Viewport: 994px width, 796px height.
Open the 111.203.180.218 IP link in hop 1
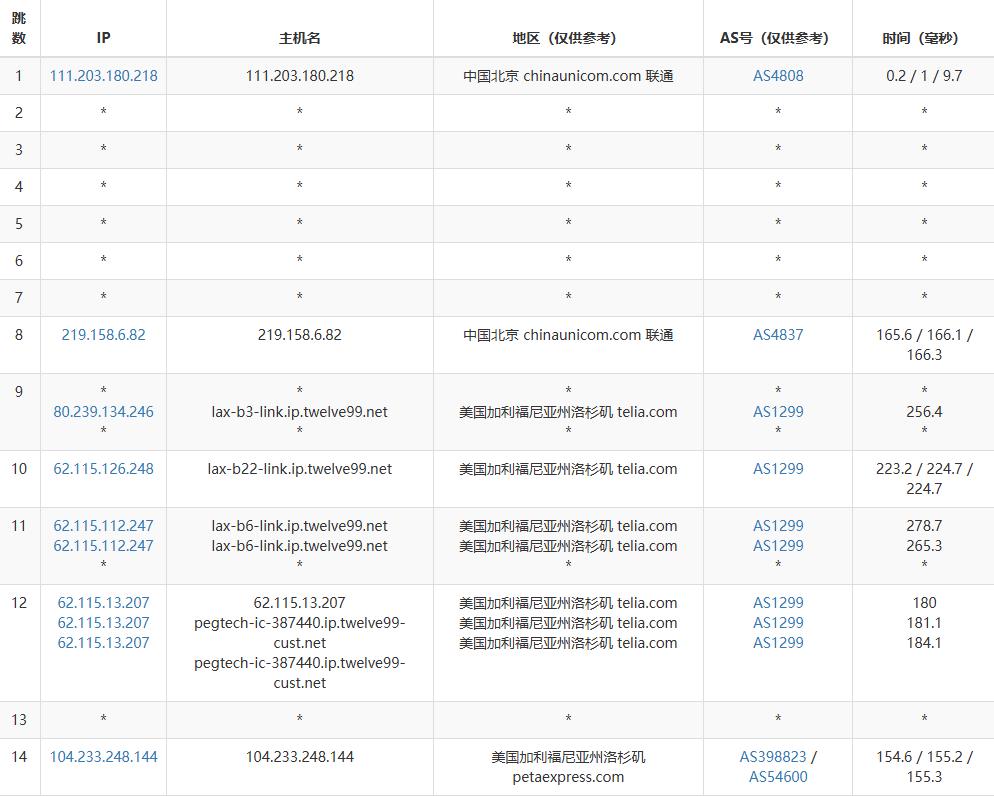[x=103, y=76]
